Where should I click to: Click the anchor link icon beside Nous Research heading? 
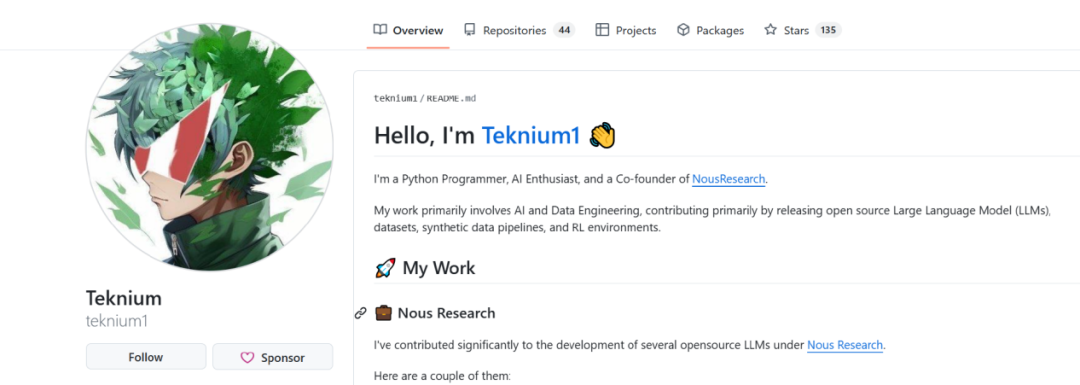pos(360,313)
